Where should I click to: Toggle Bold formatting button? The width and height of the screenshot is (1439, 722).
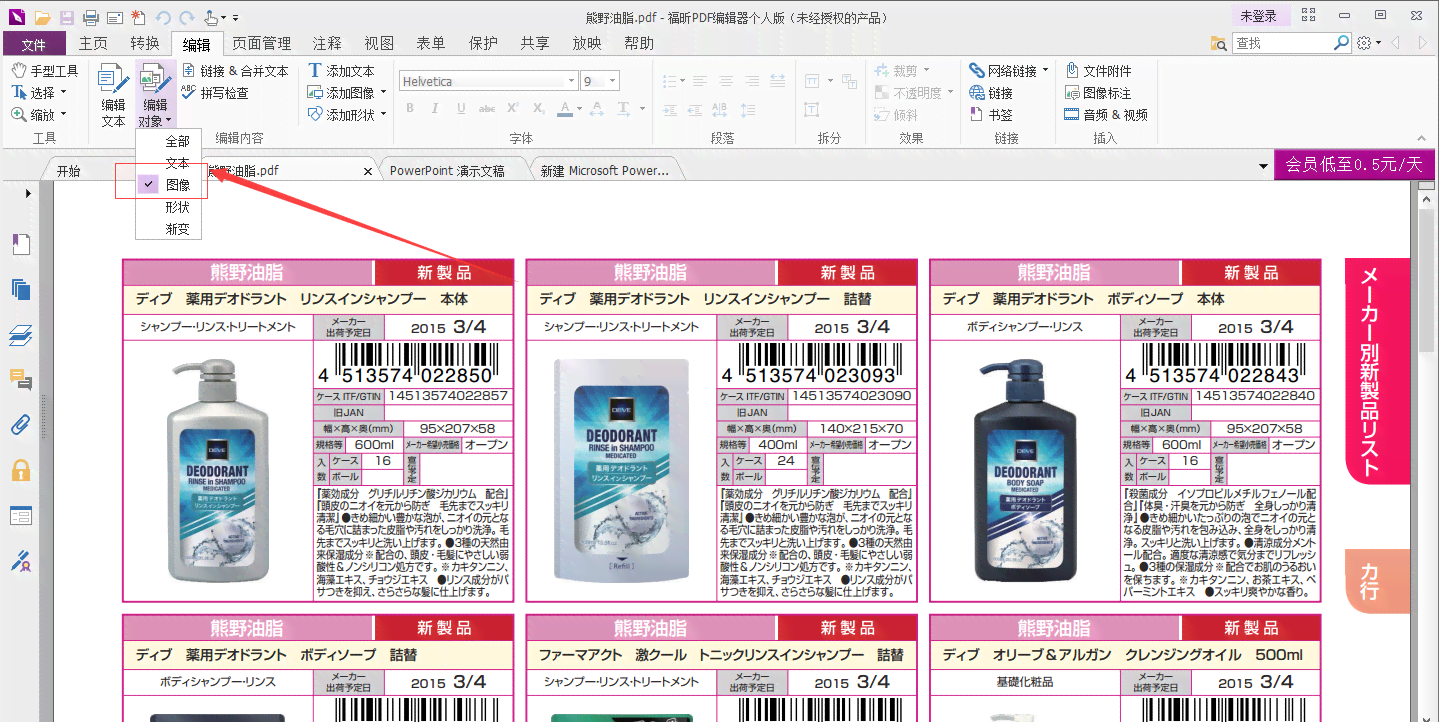click(x=409, y=108)
